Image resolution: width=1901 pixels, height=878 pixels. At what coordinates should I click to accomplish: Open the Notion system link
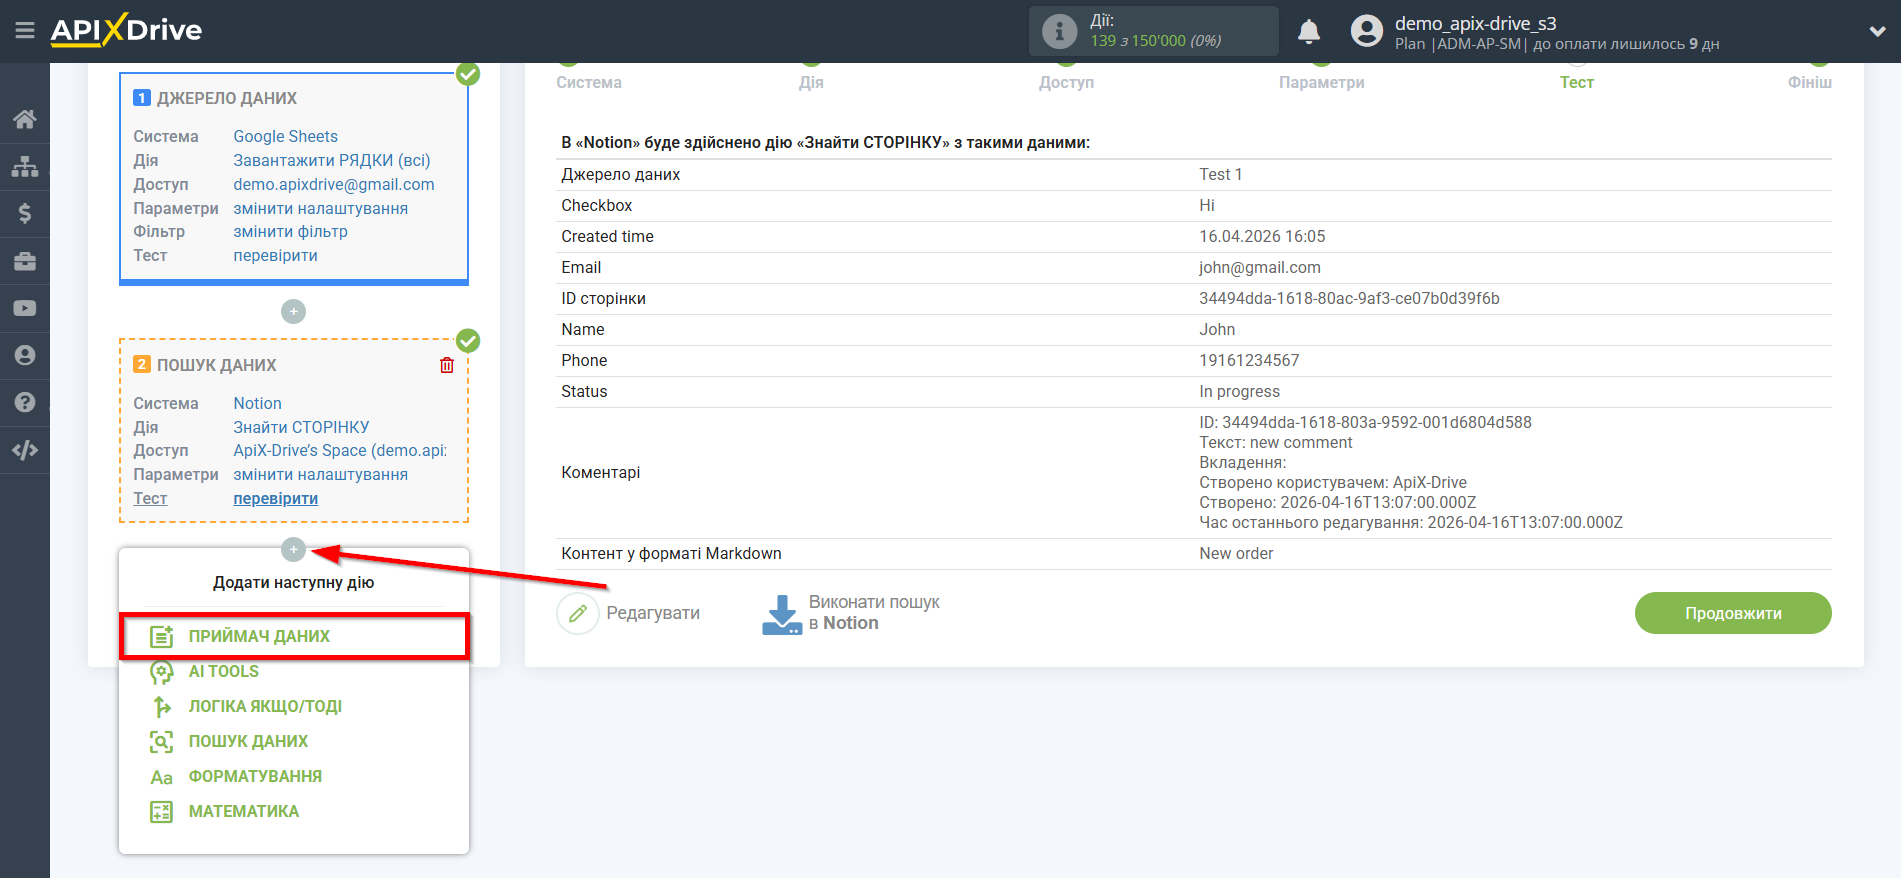pyautogui.click(x=258, y=403)
